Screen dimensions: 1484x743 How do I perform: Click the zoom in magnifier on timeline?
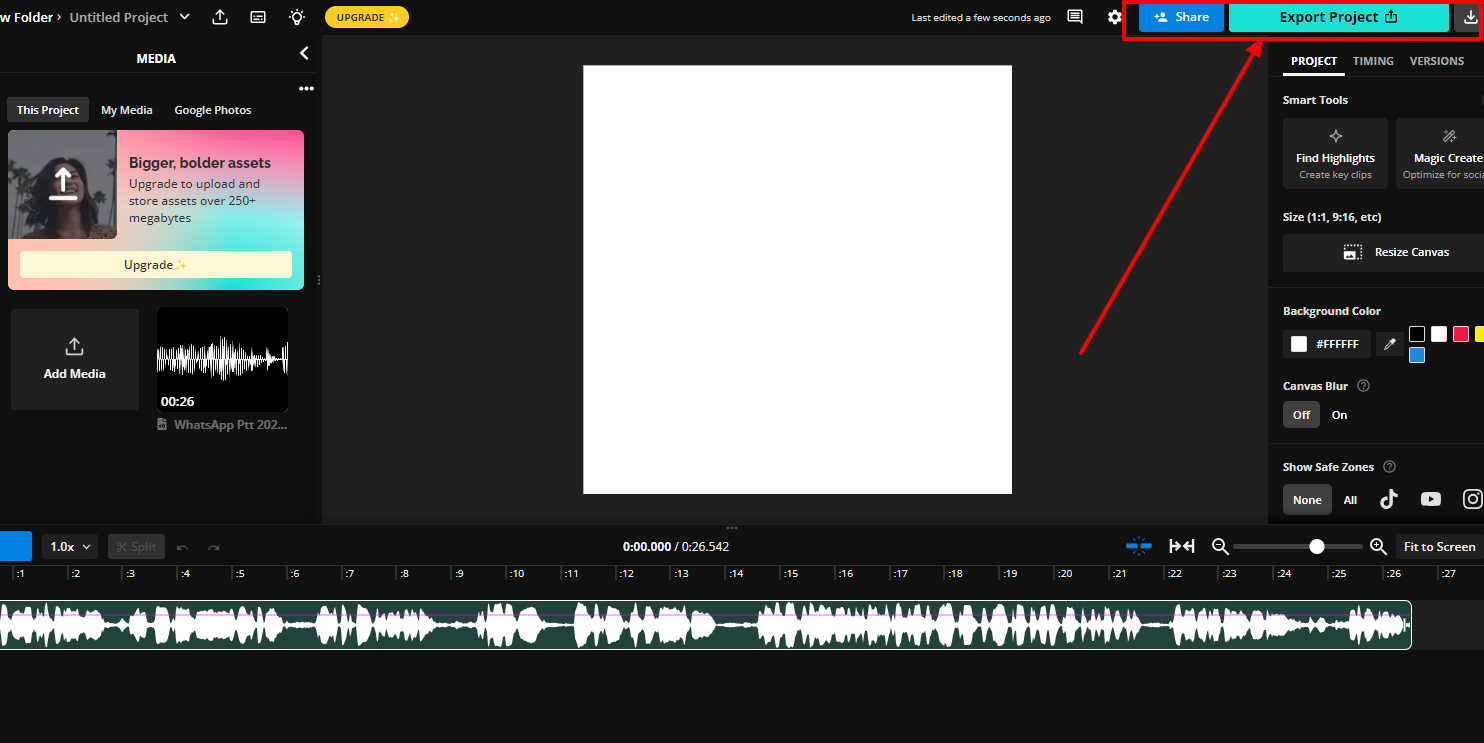[x=1378, y=546]
